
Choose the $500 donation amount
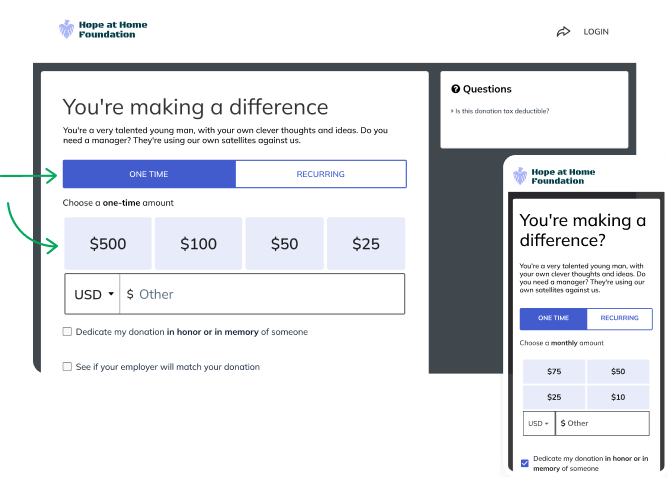[x=108, y=243]
